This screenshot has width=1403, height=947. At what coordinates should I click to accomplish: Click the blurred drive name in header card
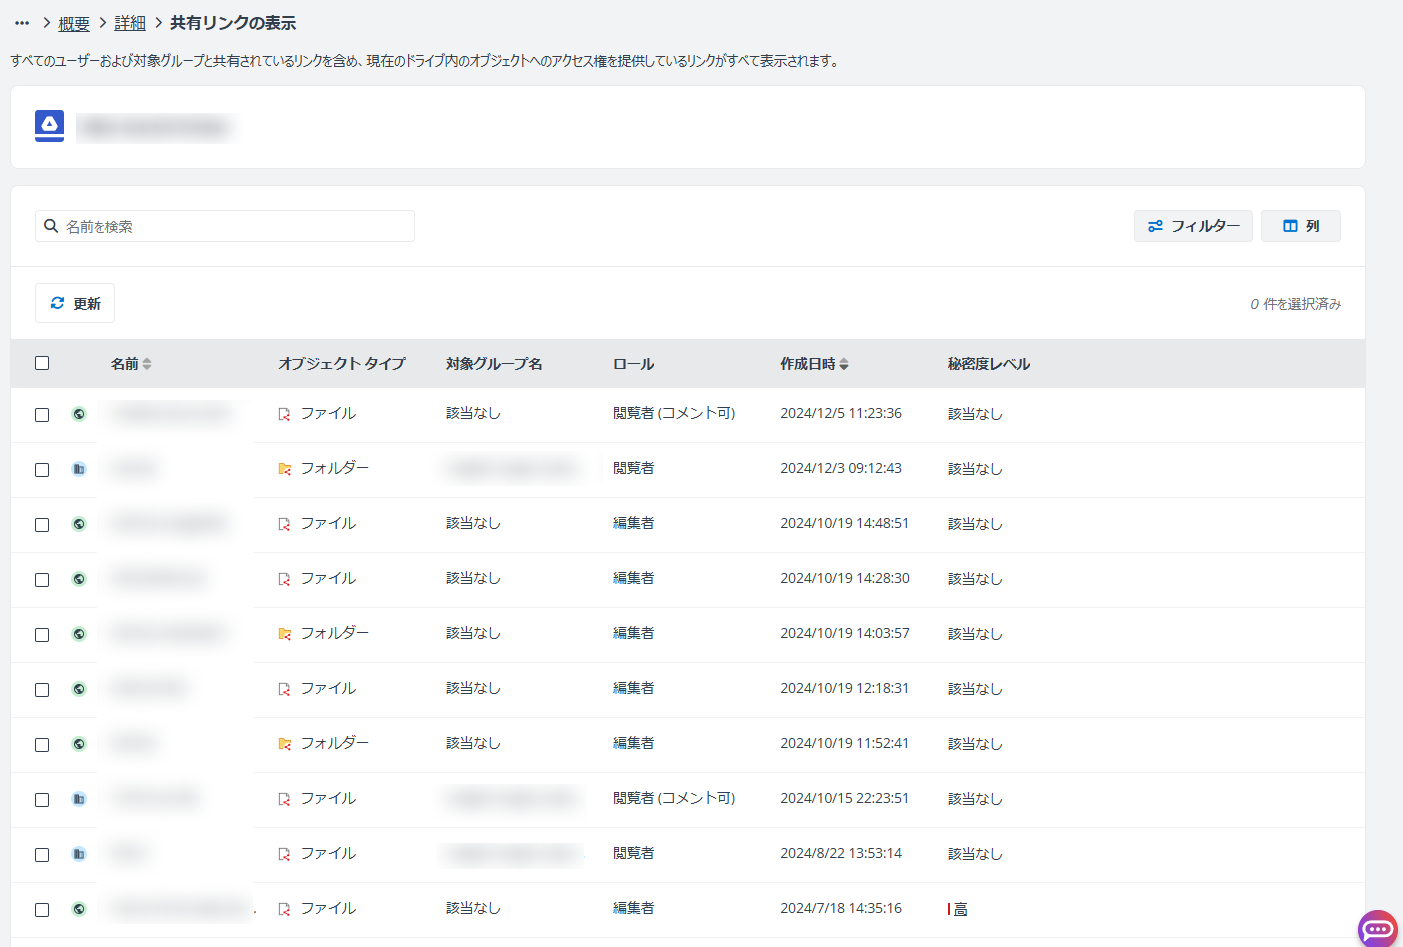[156, 127]
